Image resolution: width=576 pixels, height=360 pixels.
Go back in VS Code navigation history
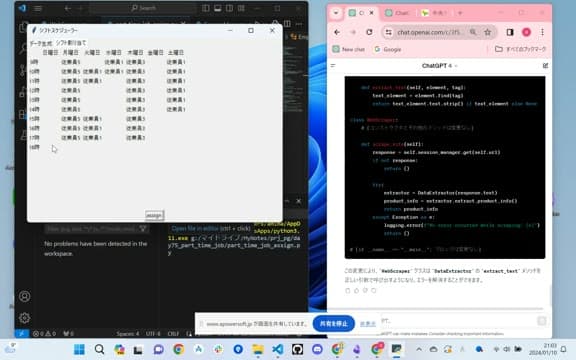(x=68, y=8)
